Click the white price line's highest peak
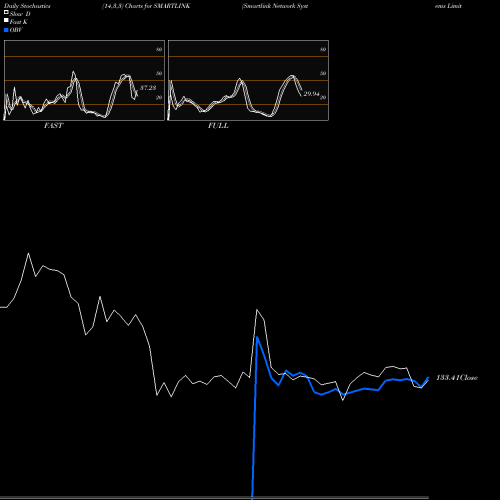The height and width of the screenshot is (500, 500). 28,254
